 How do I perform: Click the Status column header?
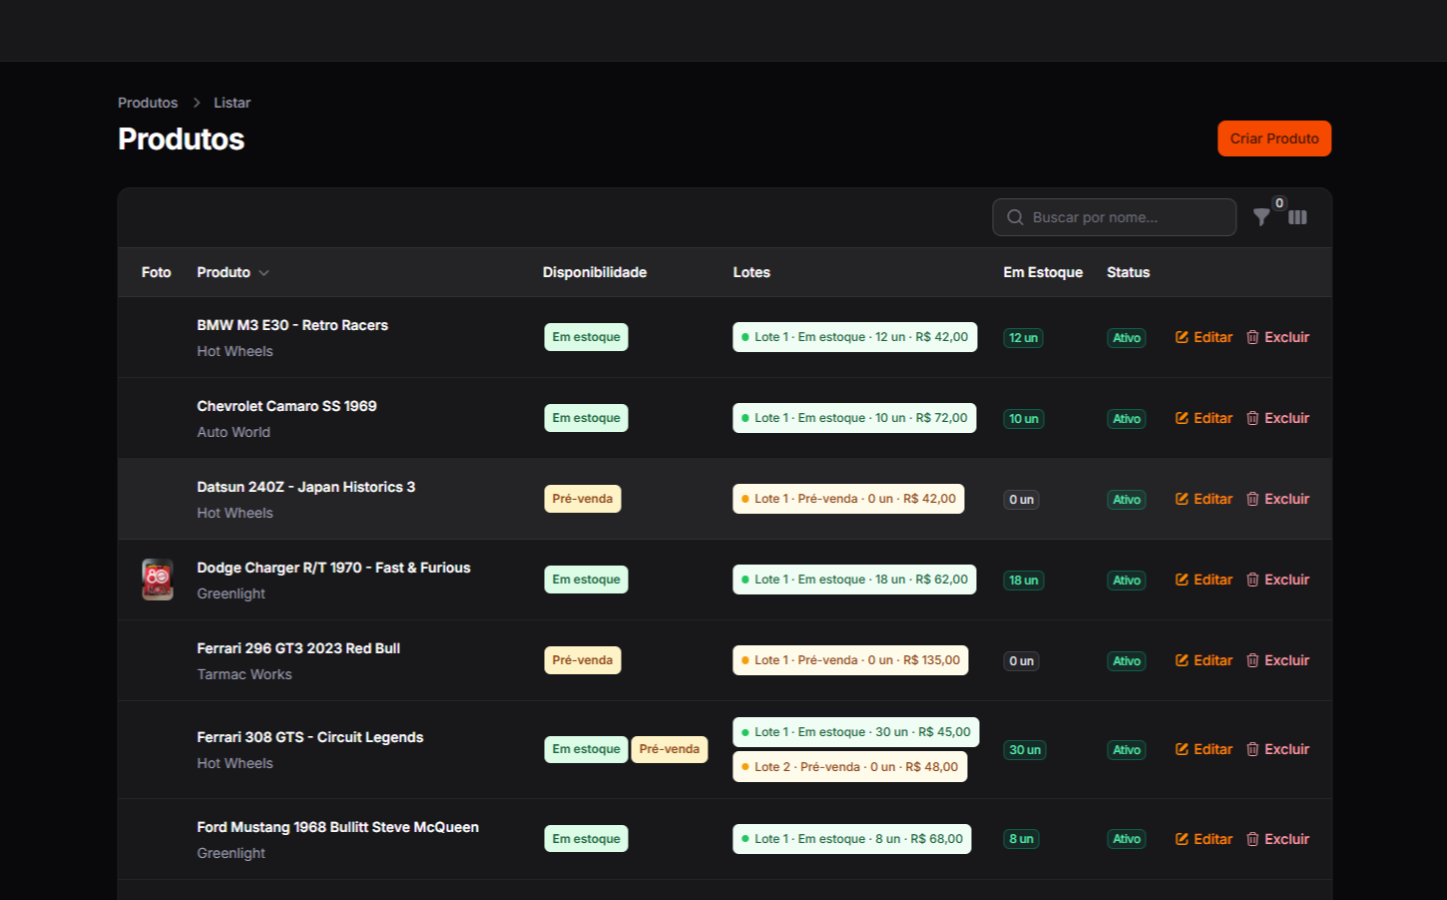[1128, 272]
